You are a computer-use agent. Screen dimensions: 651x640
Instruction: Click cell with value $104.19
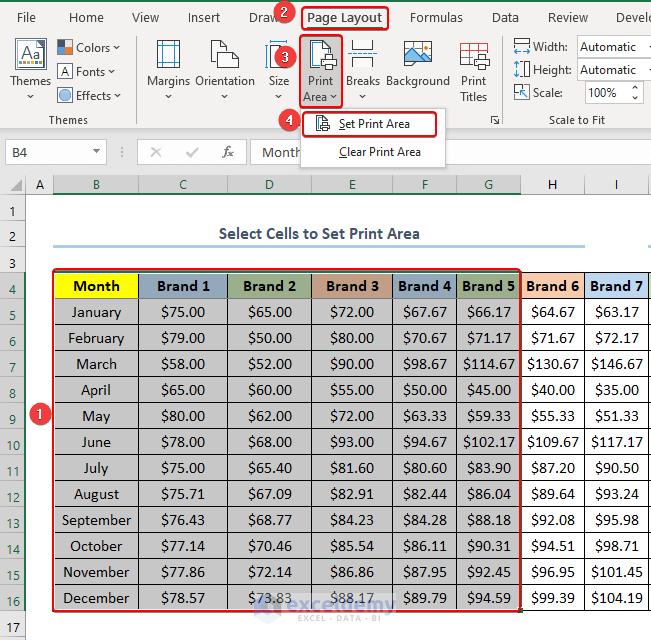pyautogui.click(x=616, y=598)
